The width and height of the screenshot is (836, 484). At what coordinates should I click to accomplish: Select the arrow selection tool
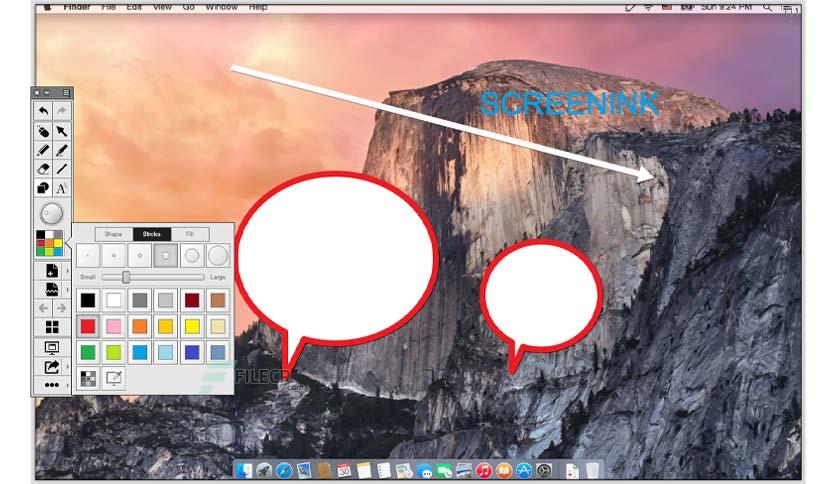pyautogui.click(x=62, y=131)
